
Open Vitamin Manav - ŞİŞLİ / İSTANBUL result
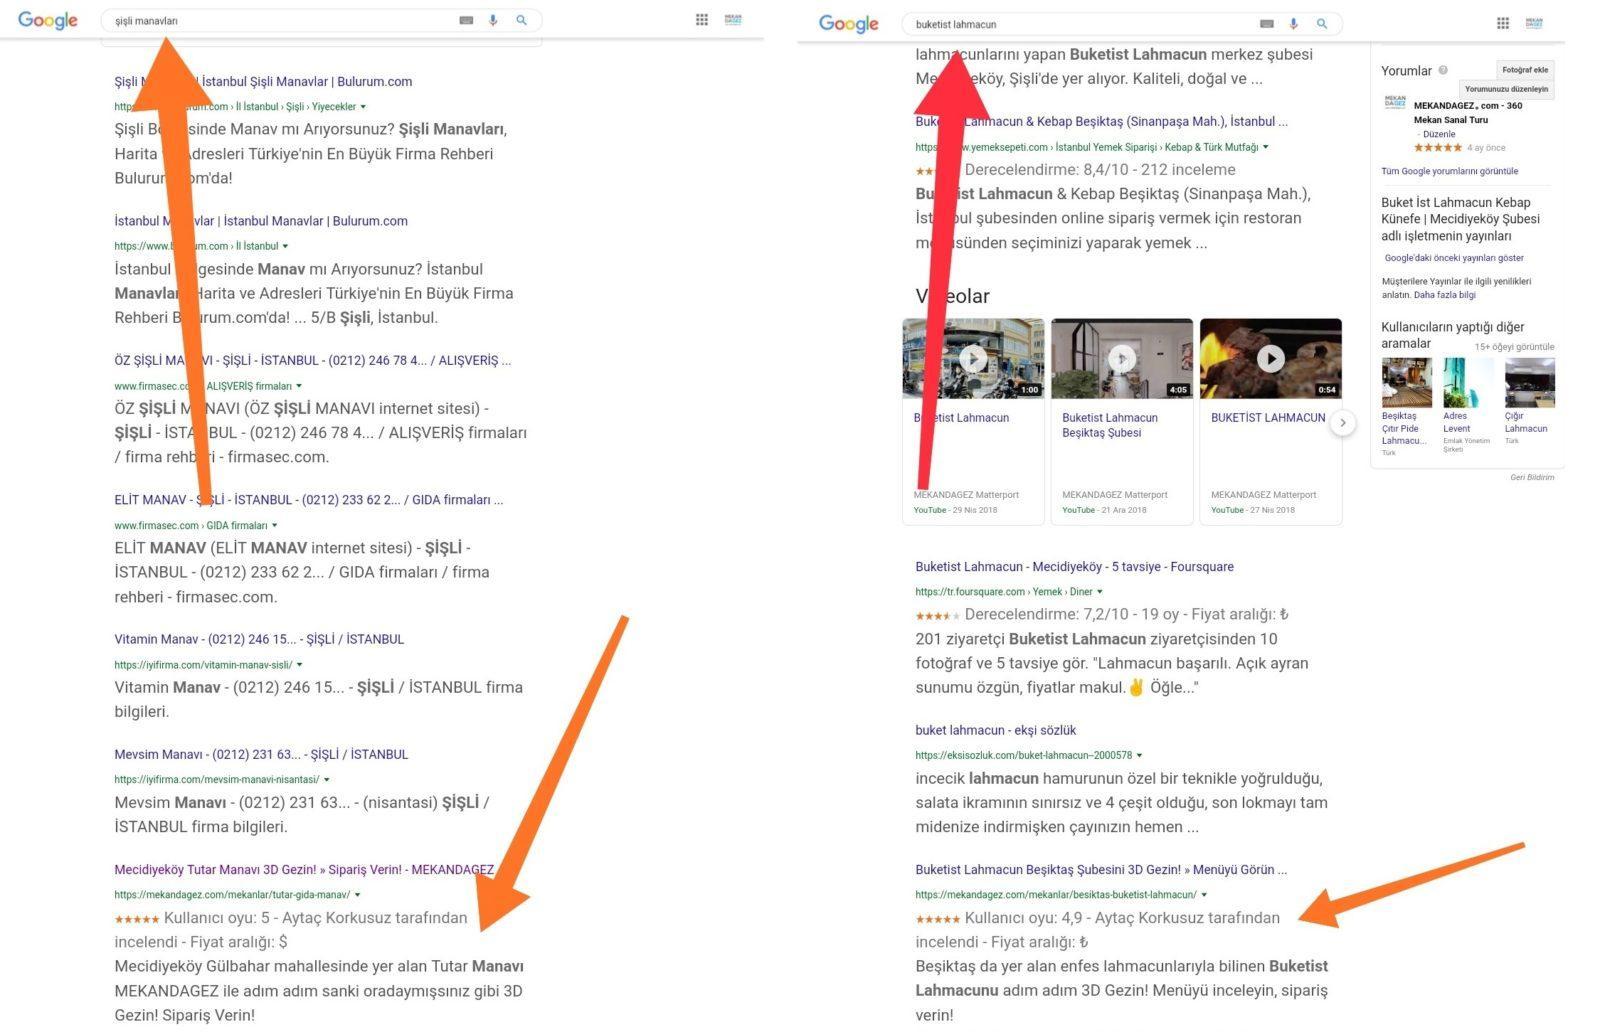[259, 639]
